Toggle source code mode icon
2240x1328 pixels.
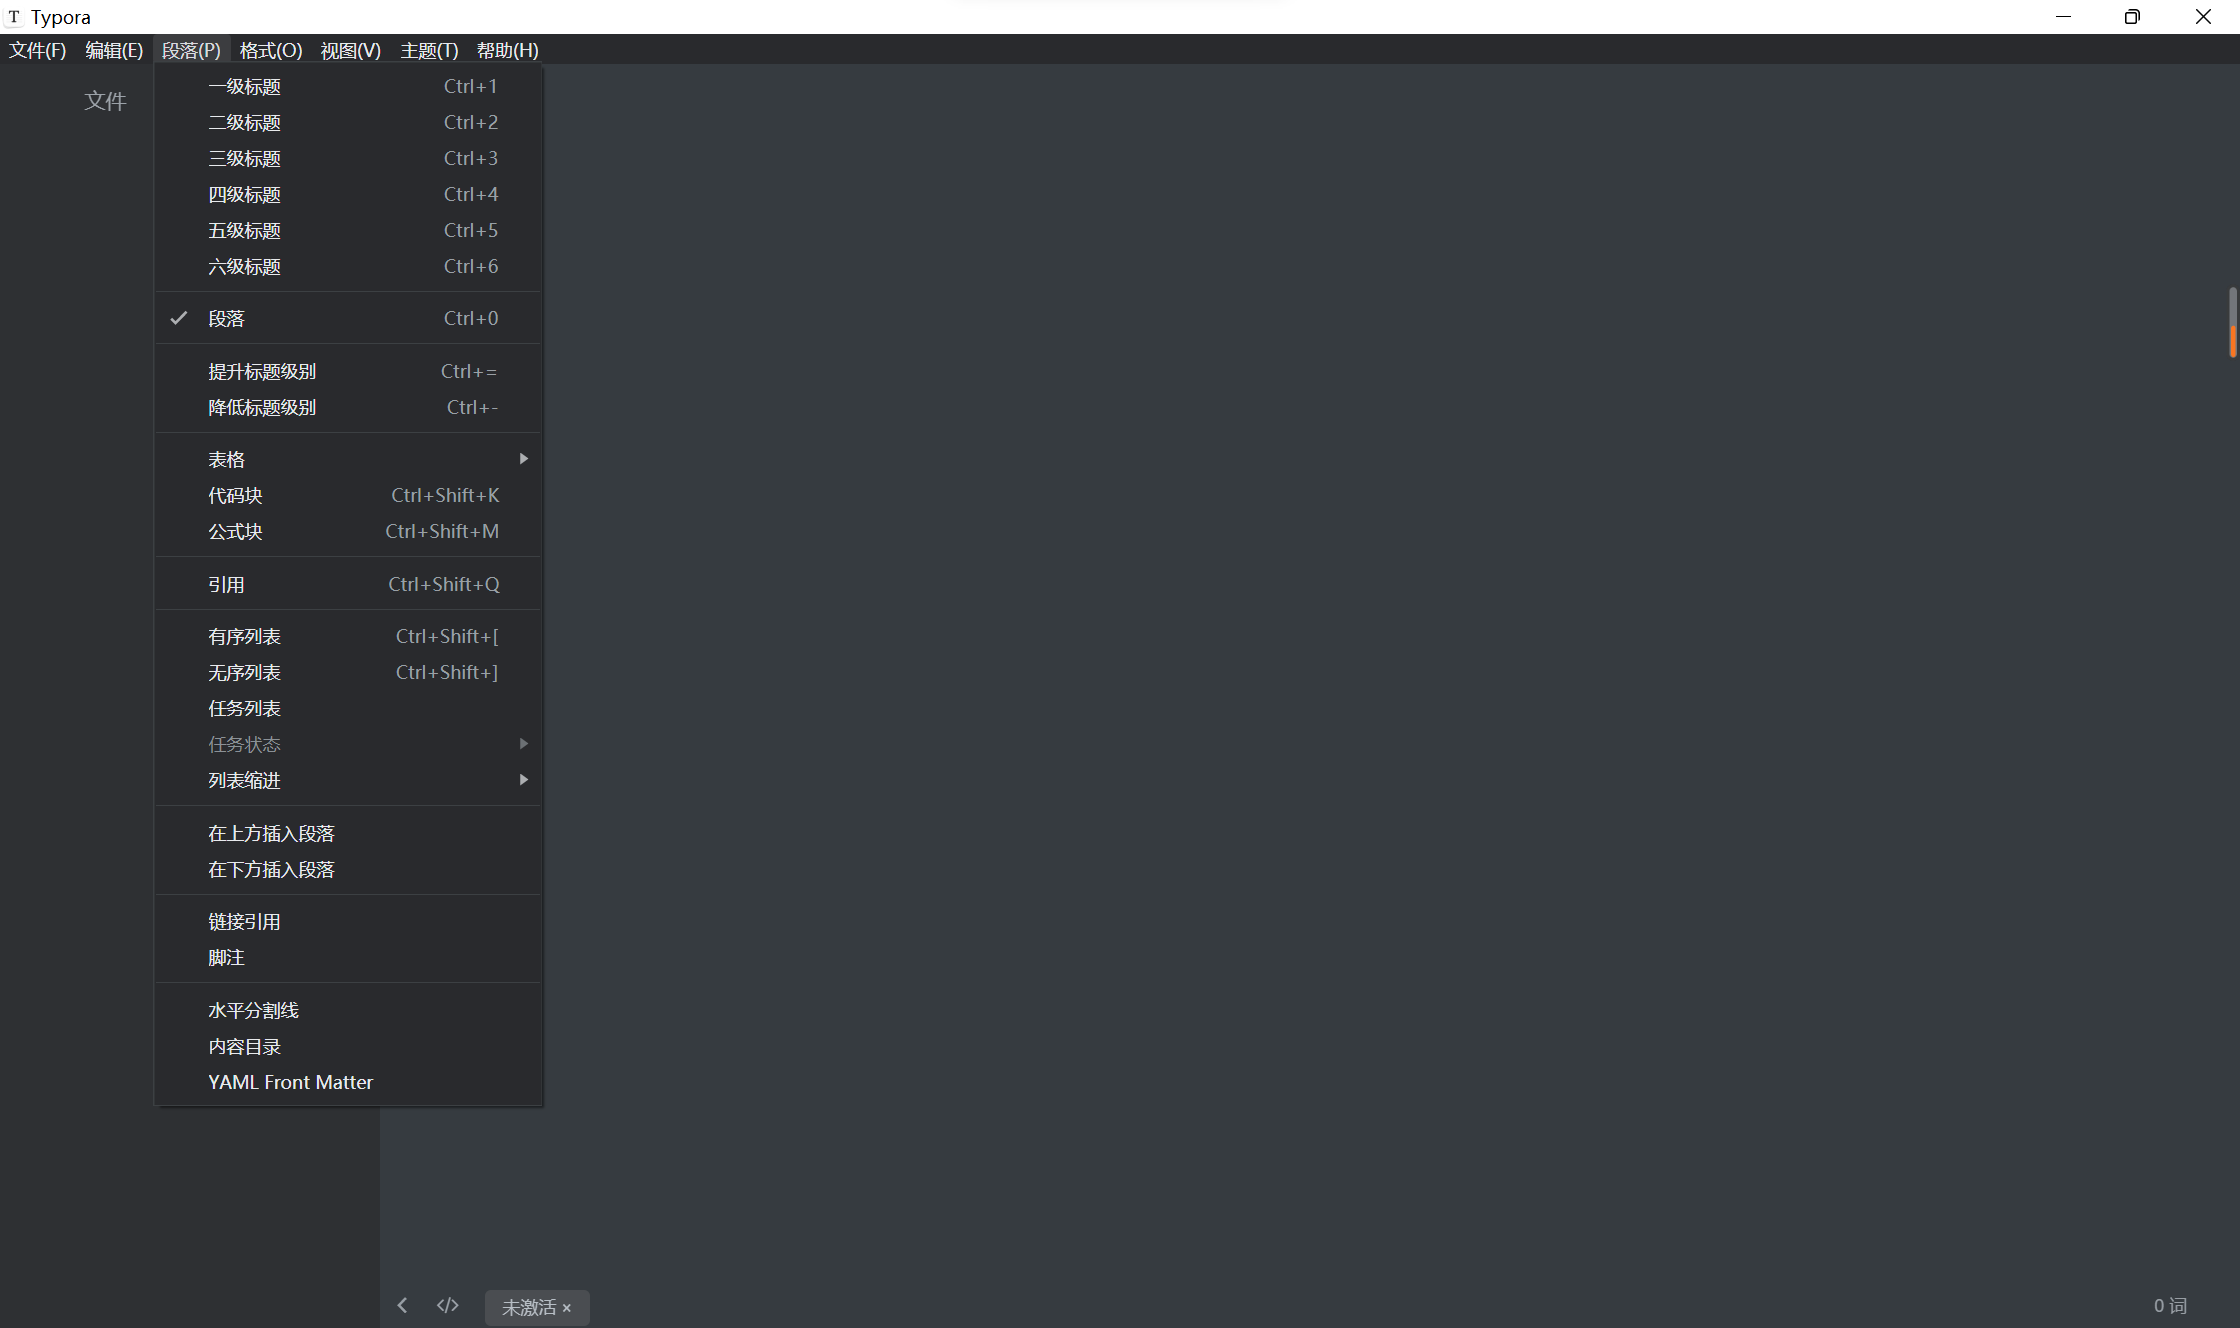point(448,1305)
